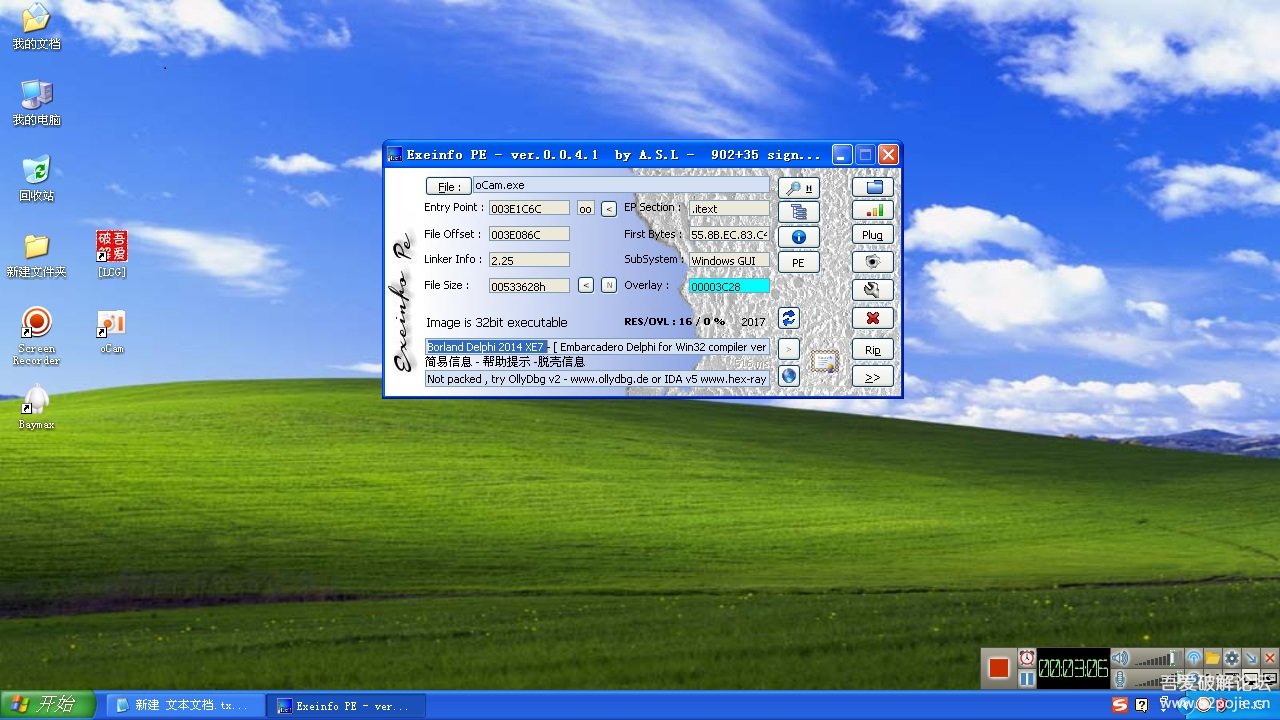
Task: Select the oCam desktop shortcut
Action: [x=111, y=333]
